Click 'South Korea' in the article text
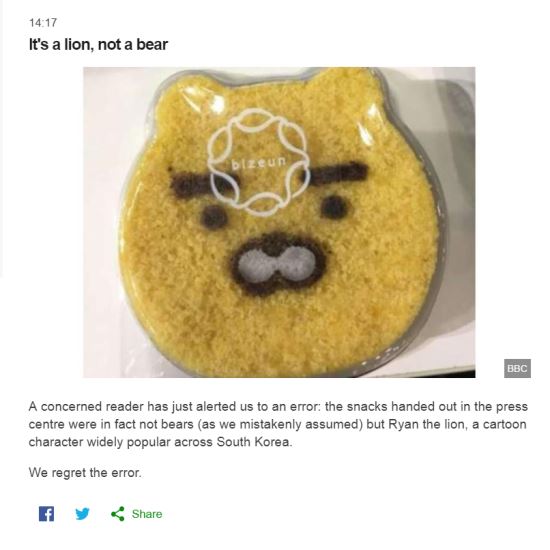The width and height of the screenshot is (550, 550). tap(254, 442)
